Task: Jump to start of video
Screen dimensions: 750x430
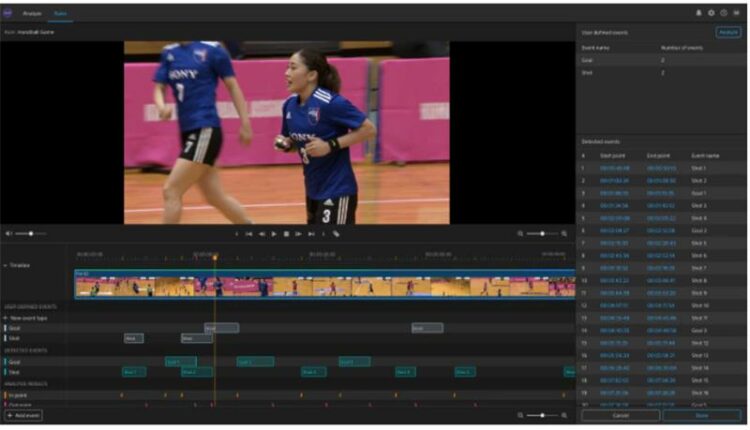Action: click(x=249, y=233)
